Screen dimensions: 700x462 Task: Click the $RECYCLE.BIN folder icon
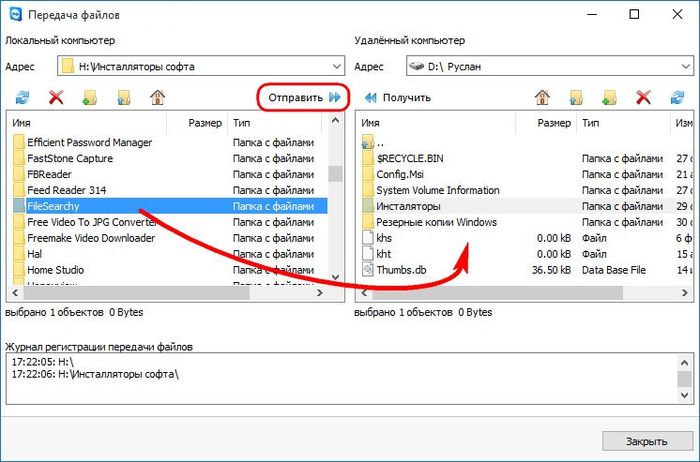click(x=368, y=158)
